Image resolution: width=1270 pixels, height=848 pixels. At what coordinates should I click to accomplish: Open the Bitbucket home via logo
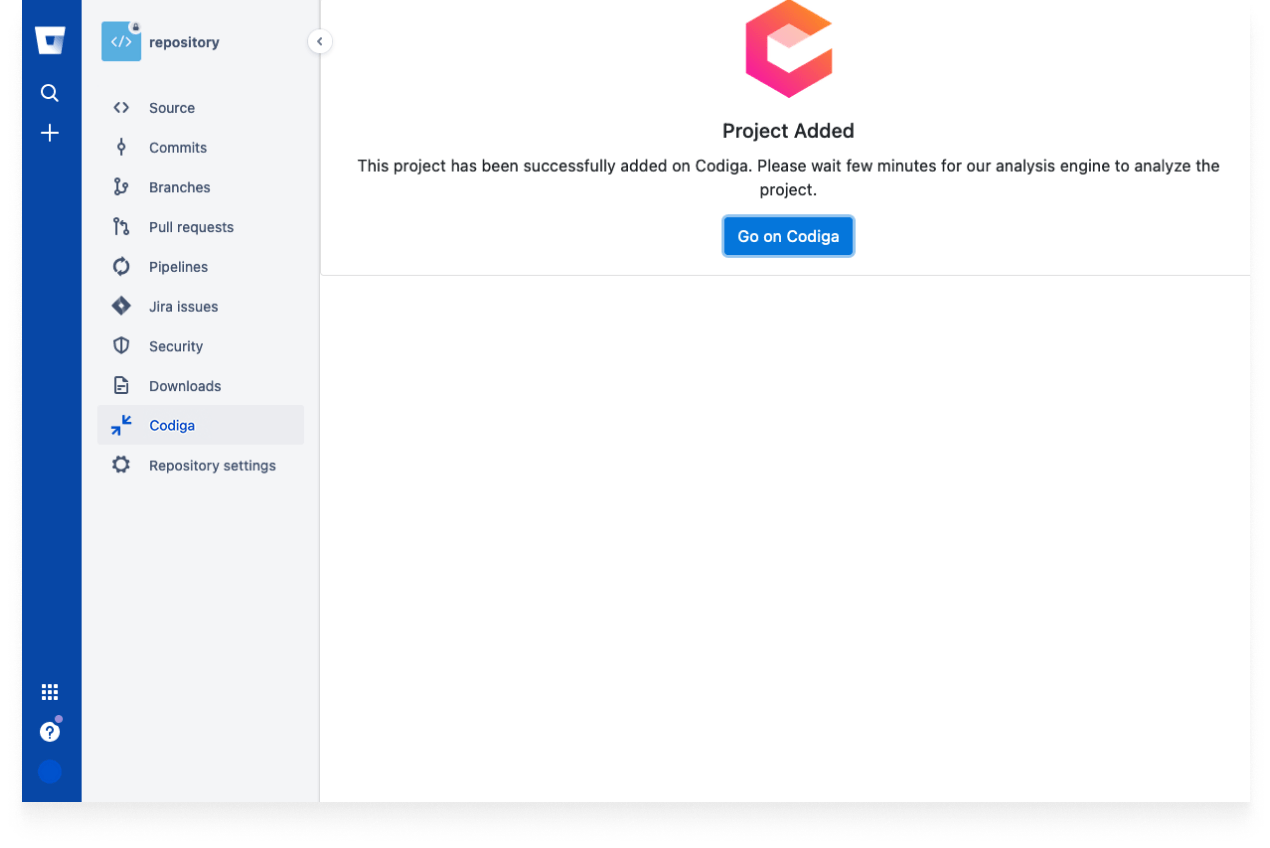pyautogui.click(x=50, y=39)
